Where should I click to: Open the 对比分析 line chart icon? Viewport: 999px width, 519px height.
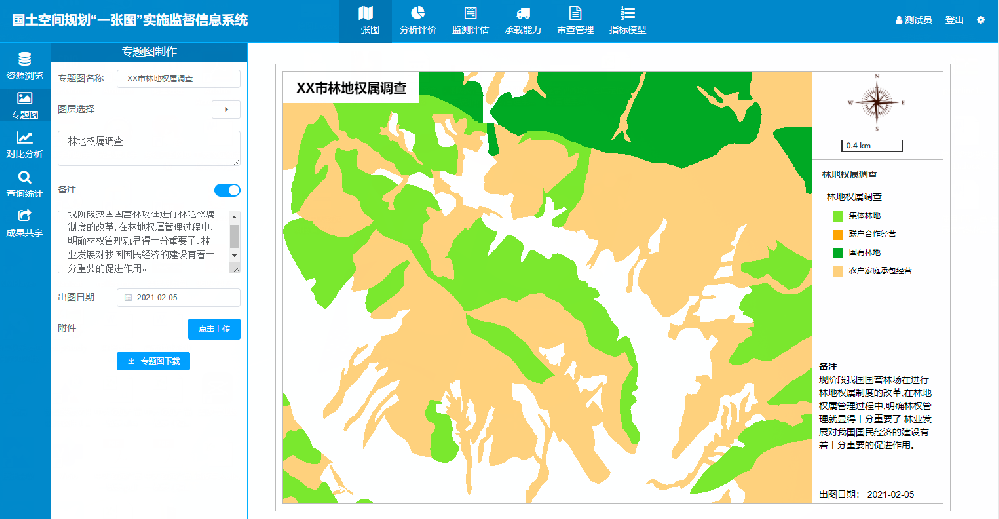click(24, 138)
